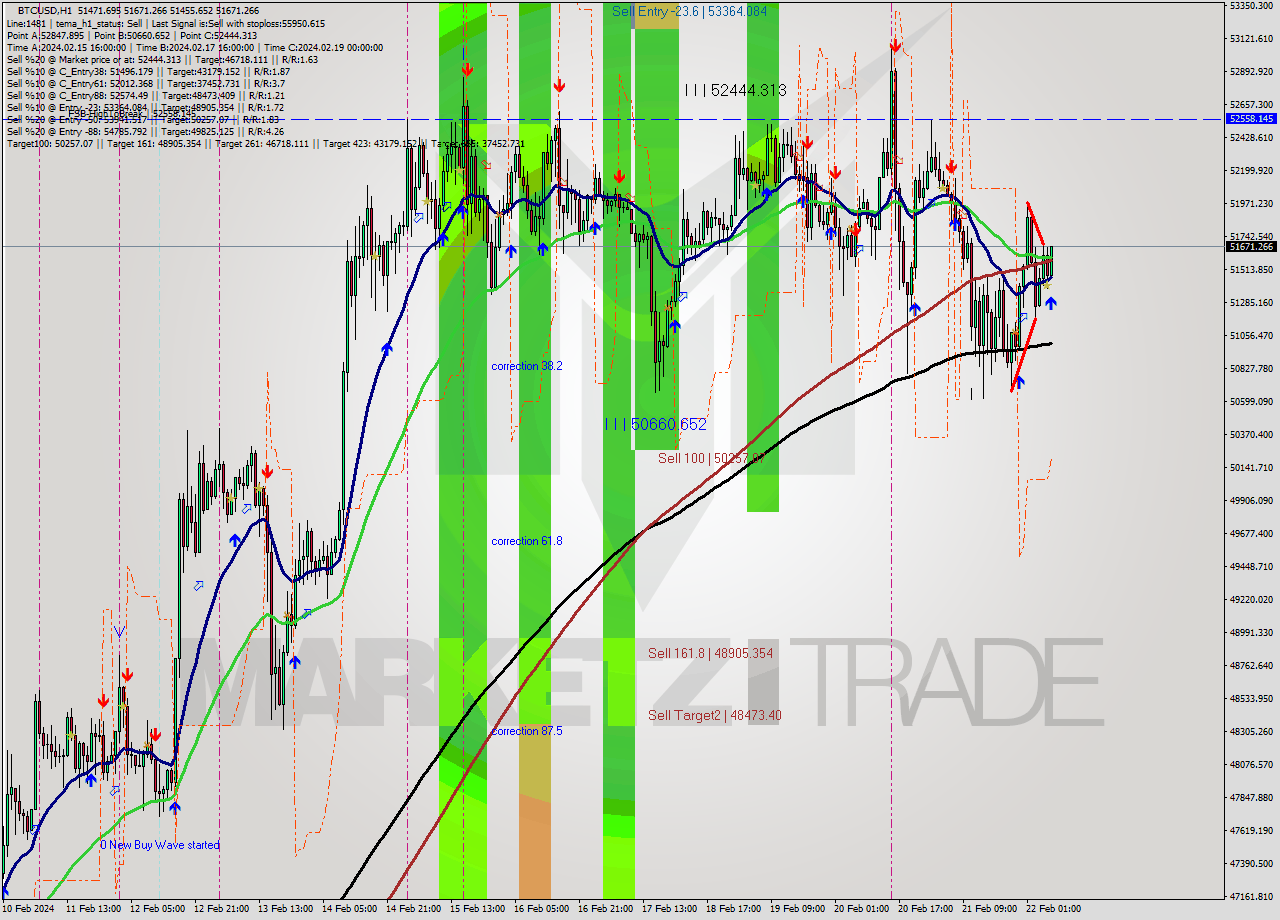Click the '| | | 52444.313' level label
Screen dimensions: 1280x920
[x=735, y=90]
